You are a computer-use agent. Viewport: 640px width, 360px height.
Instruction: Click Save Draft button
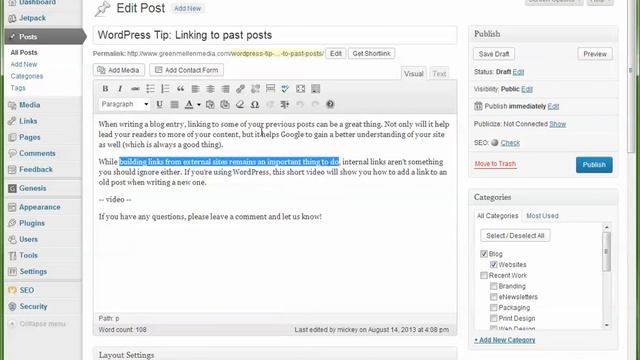(x=494, y=54)
